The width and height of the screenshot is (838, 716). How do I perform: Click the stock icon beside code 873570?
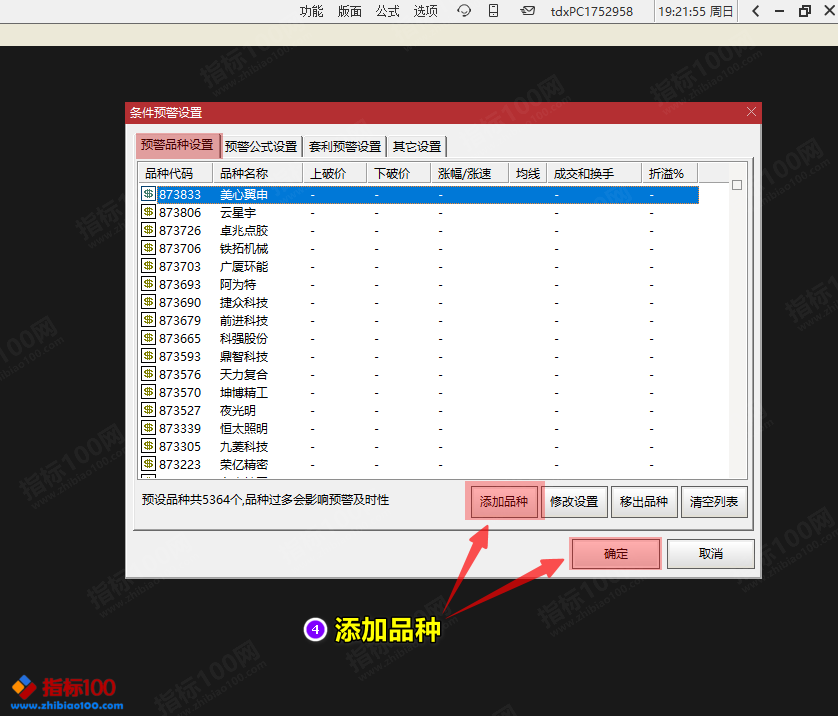[148, 392]
